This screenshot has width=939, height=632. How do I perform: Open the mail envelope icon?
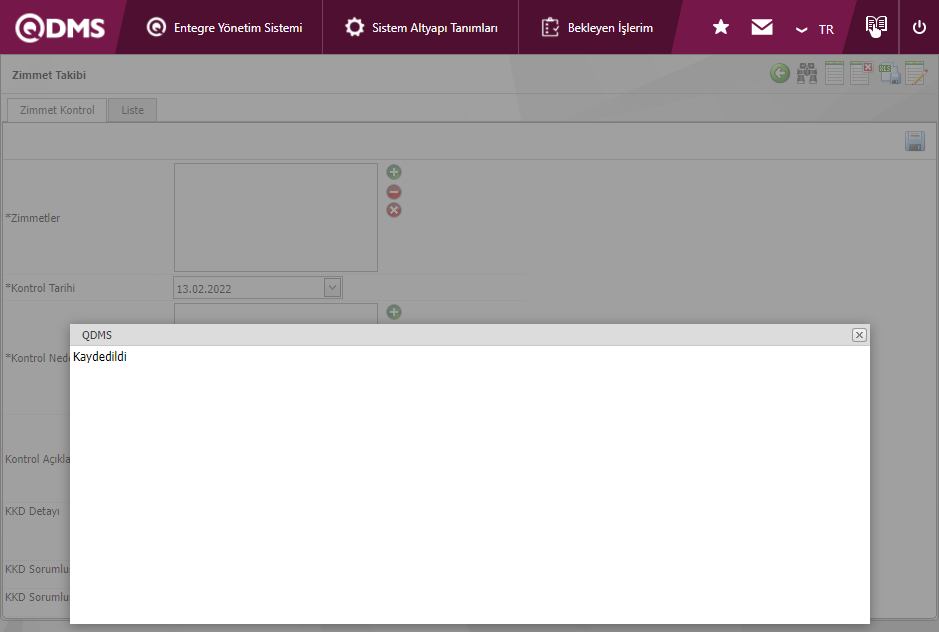pos(762,27)
